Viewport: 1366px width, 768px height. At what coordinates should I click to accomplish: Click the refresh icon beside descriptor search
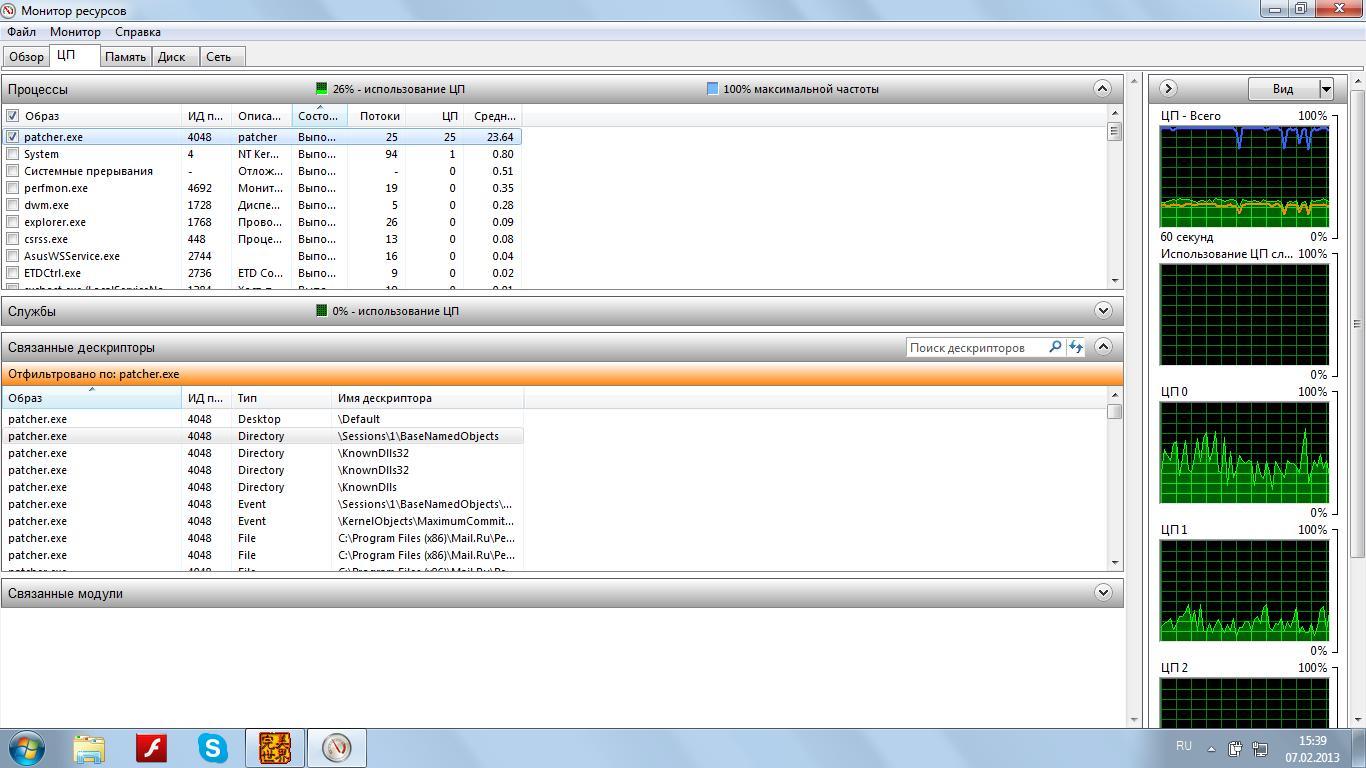tap(1075, 347)
